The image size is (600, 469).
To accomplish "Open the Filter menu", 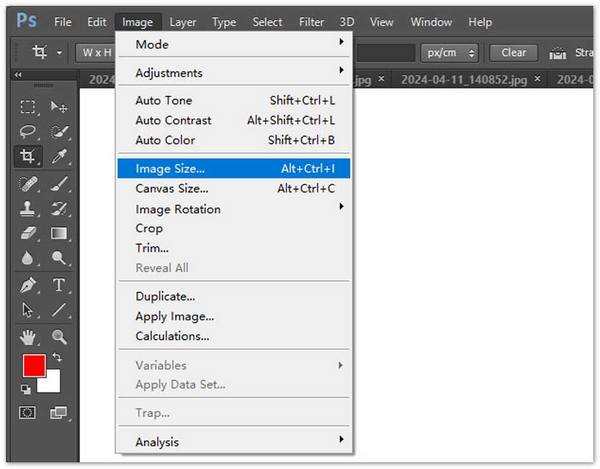I will click(311, 22).
